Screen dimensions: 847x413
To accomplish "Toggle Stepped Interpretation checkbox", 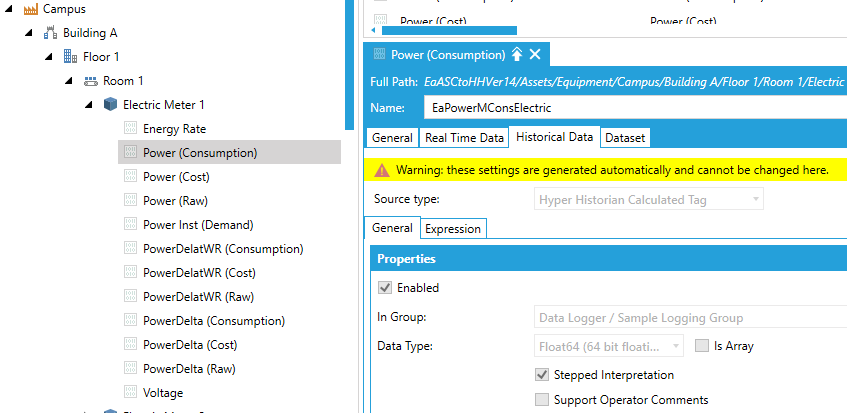I will tap(542, 375).
